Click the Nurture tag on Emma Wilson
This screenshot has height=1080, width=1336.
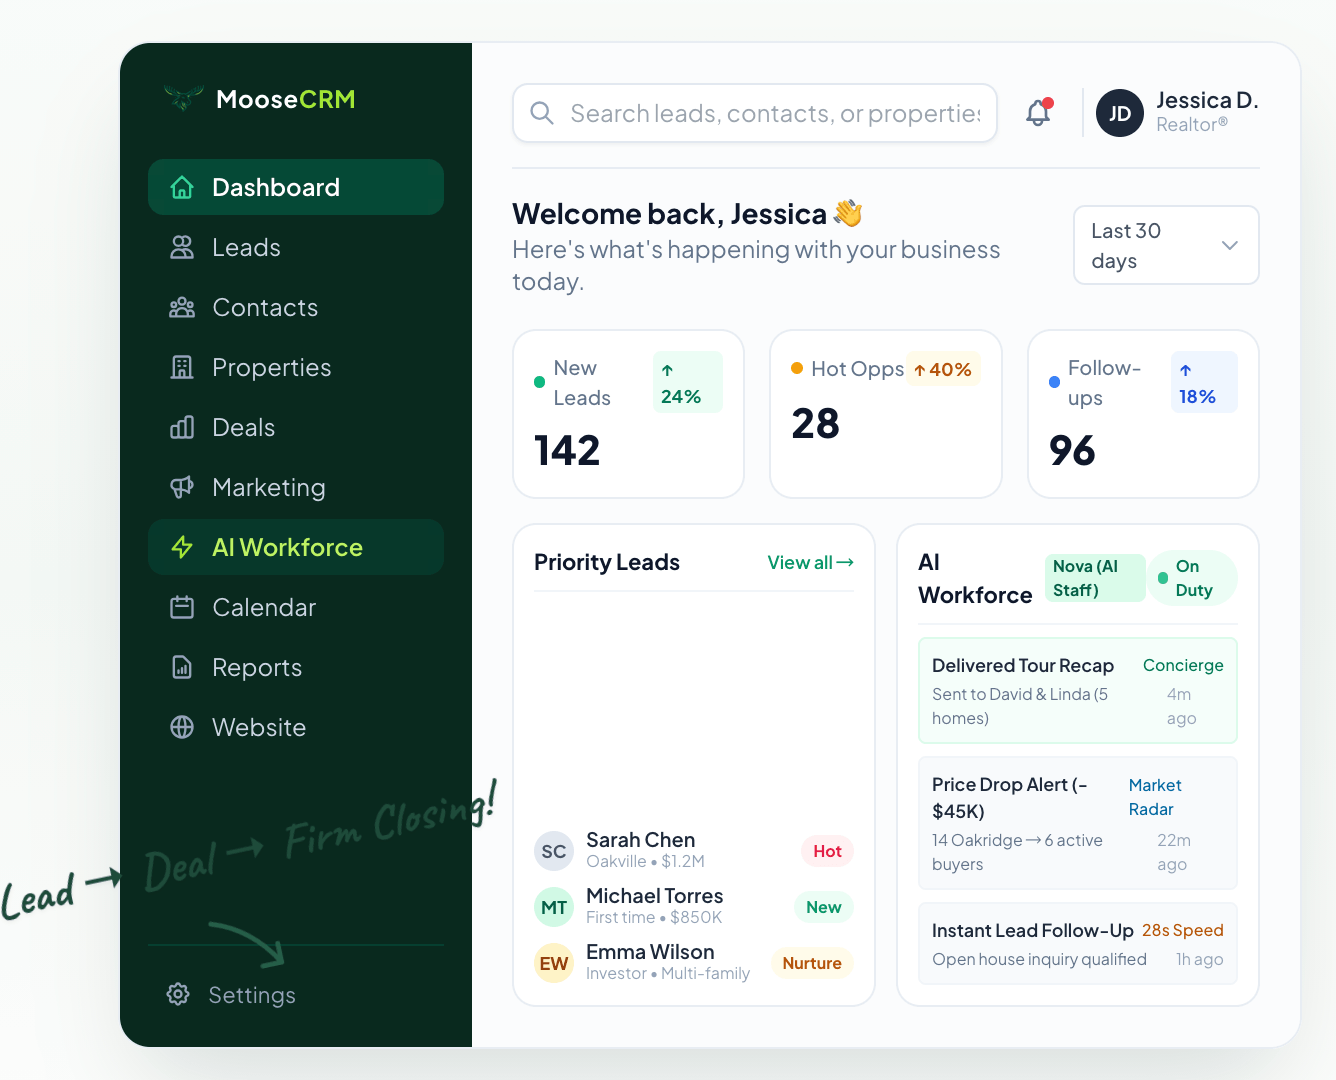pos(812,963)
